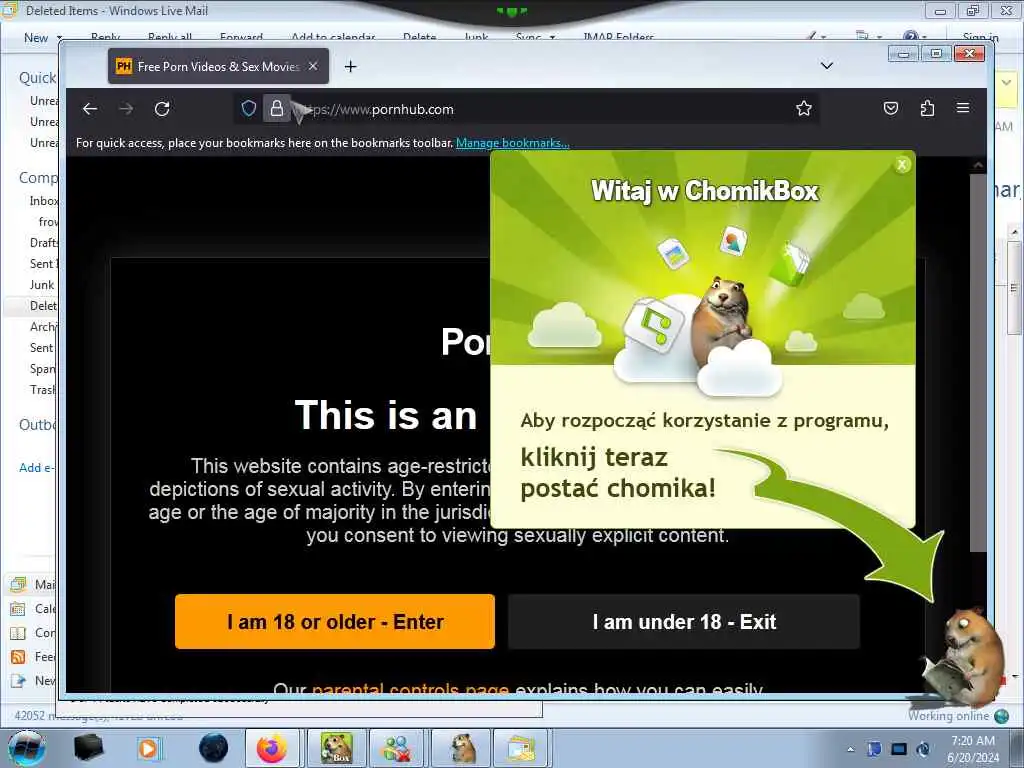Open the volume tray icon

click(923, 749)
